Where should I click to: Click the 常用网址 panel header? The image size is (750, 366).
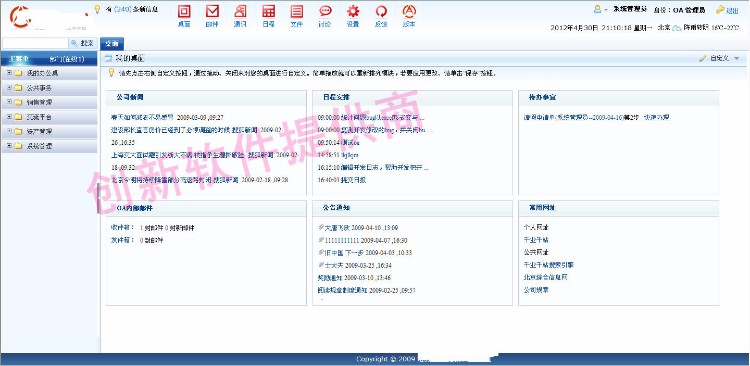pos(618,208)
